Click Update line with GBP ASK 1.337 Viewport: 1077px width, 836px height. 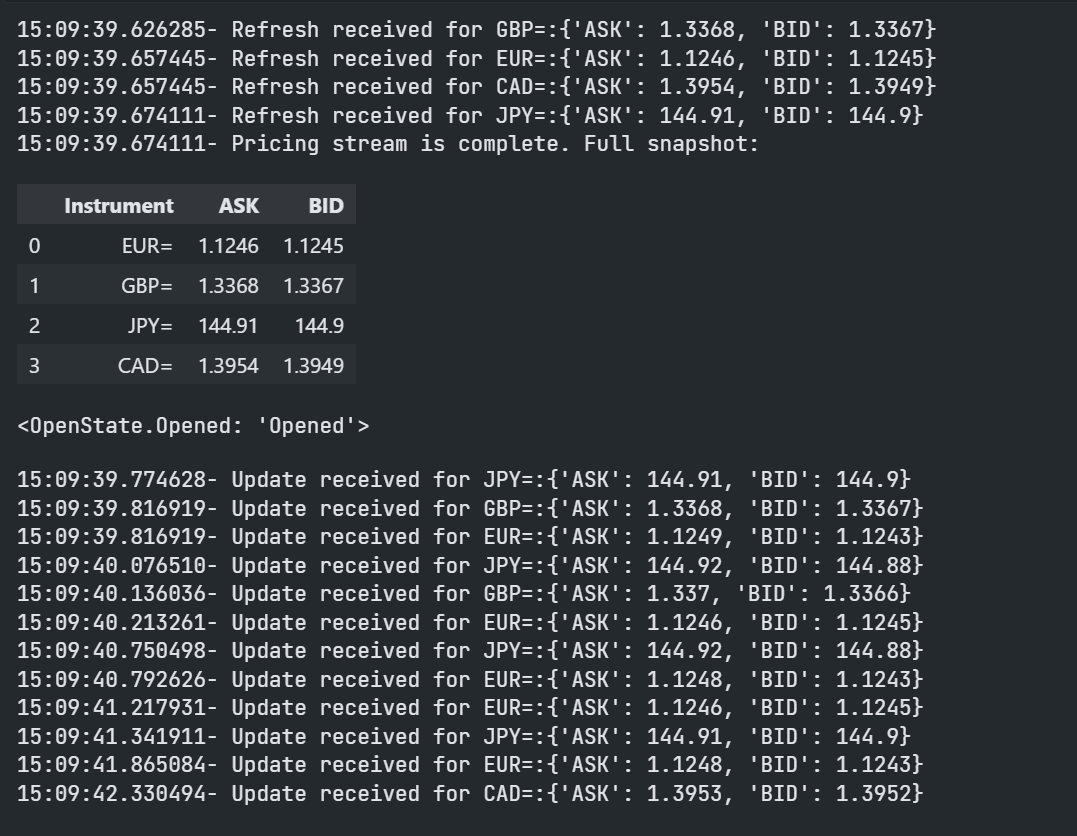(x=464, y=594)
